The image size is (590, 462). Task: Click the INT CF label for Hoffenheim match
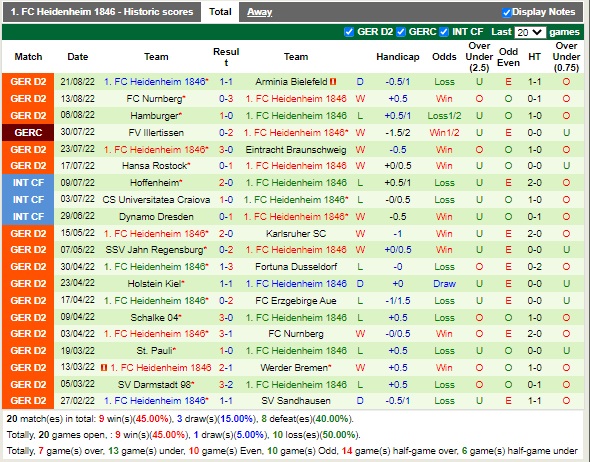(28, 182)
